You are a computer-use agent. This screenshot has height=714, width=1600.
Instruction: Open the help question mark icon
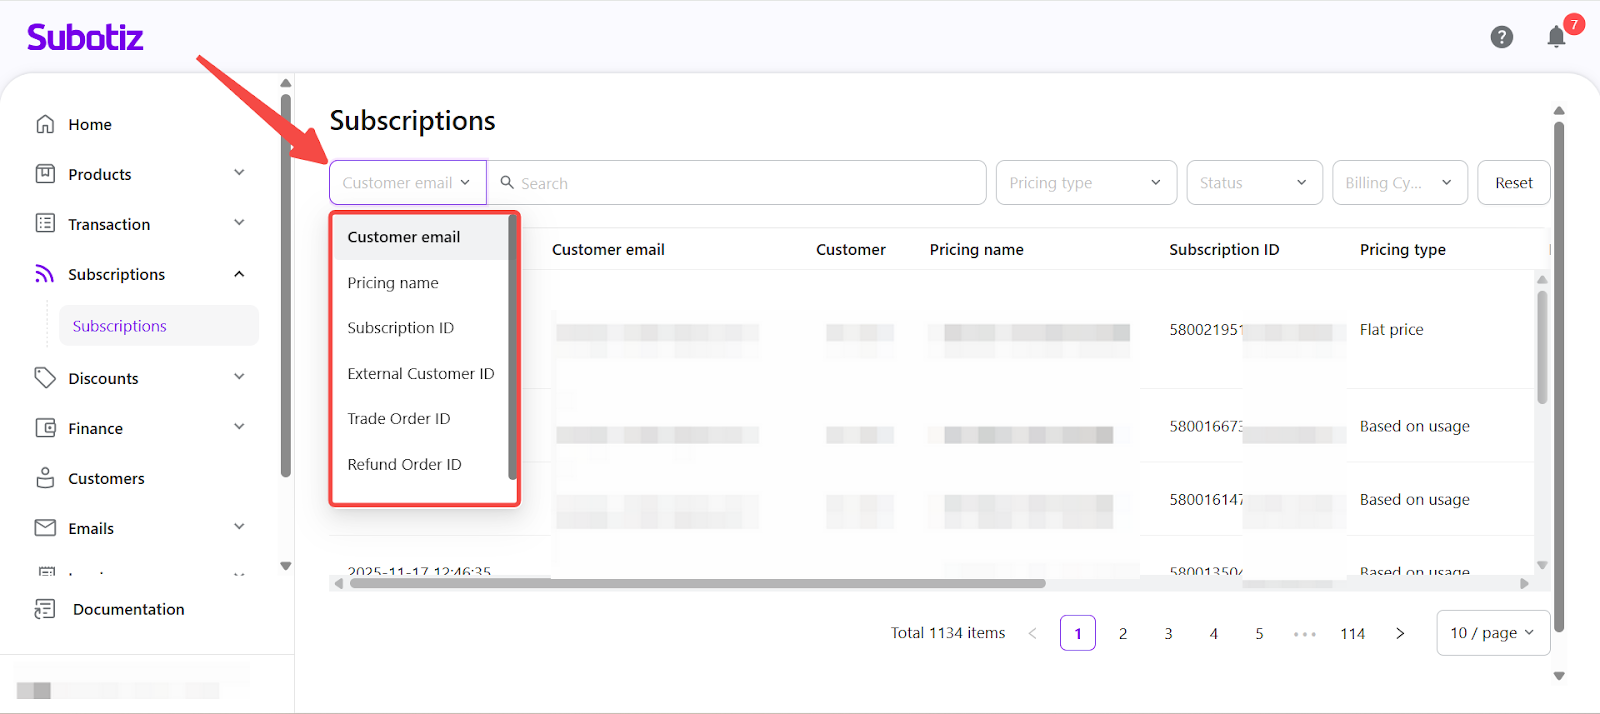1501,38
